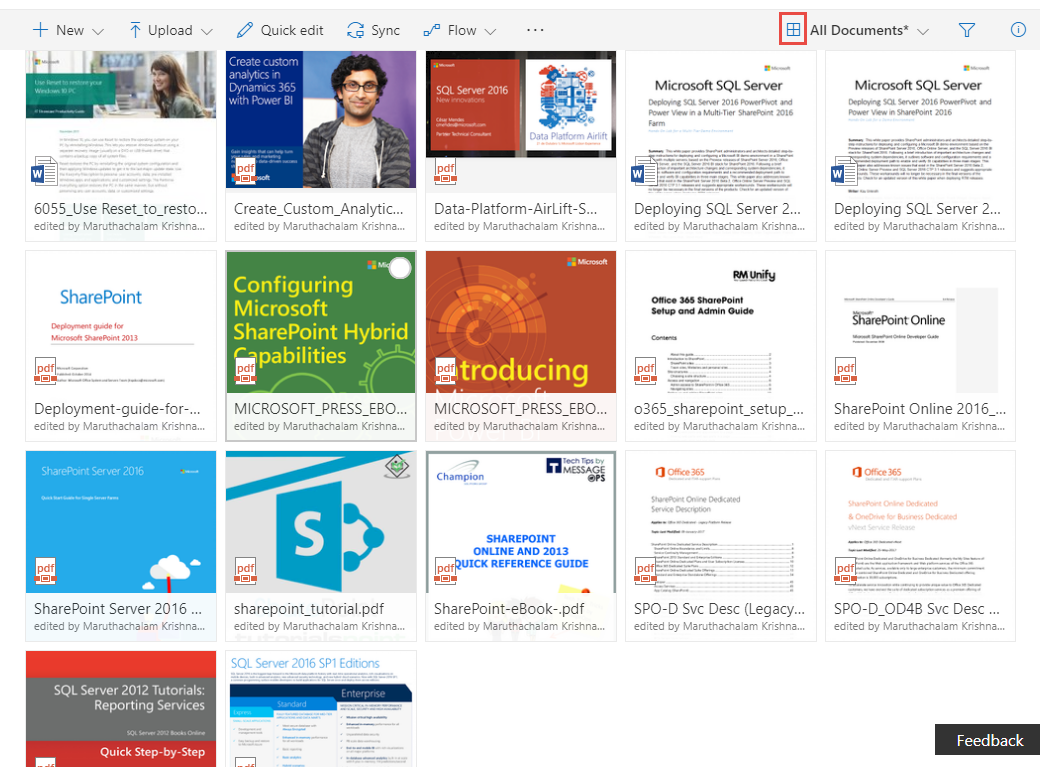Click pdf icon on o365_sharepoint_setup tile

point(645,371)
